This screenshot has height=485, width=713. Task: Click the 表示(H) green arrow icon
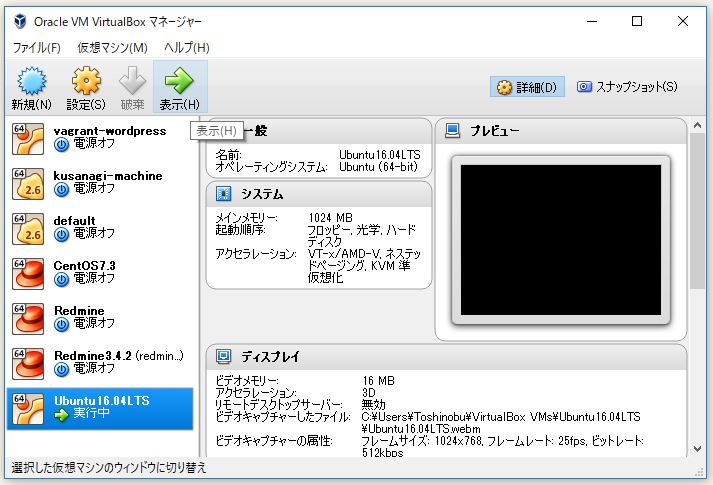179,81
